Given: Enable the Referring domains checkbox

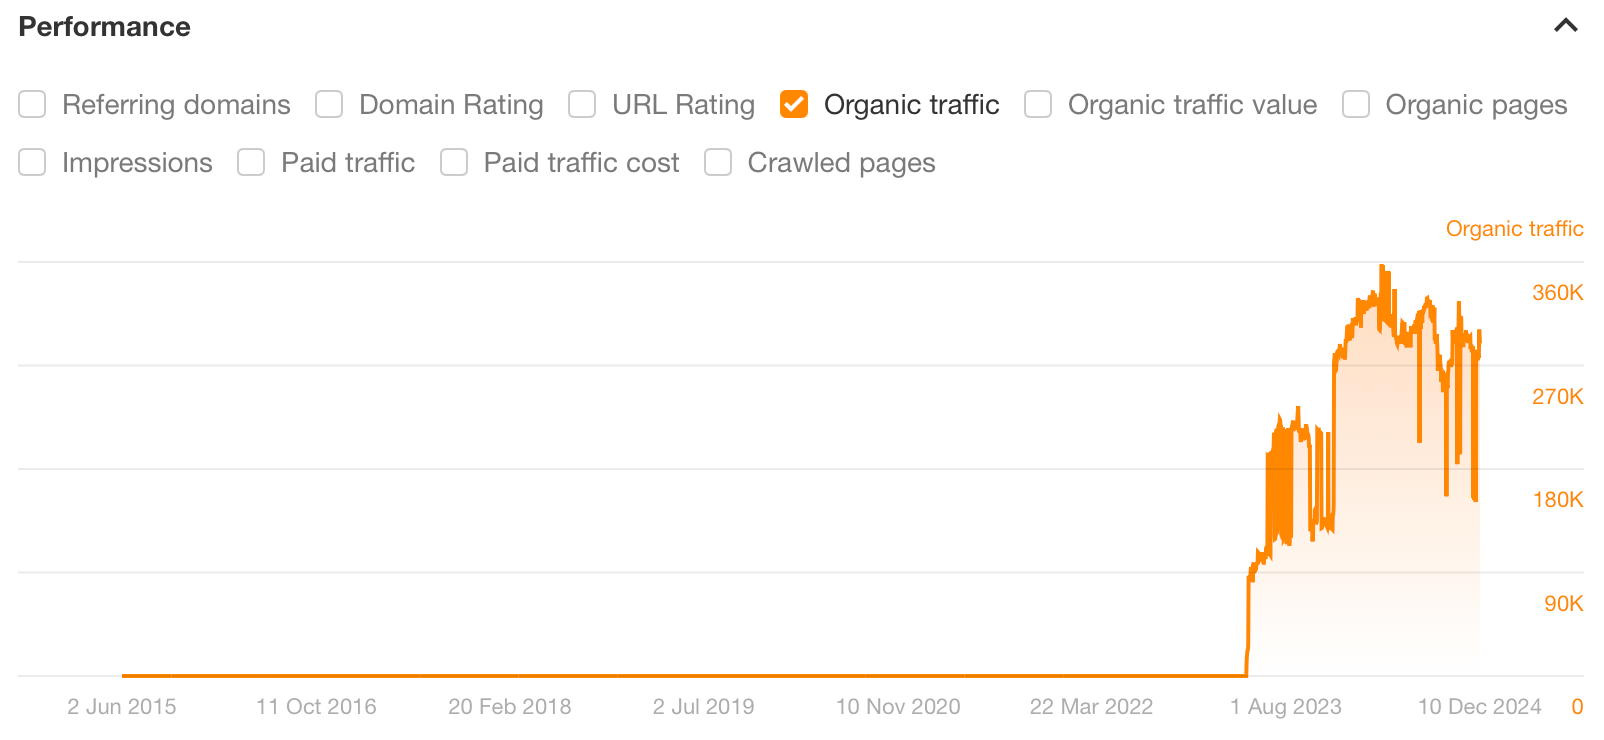Looking at the screenshot, I should 32,104.
